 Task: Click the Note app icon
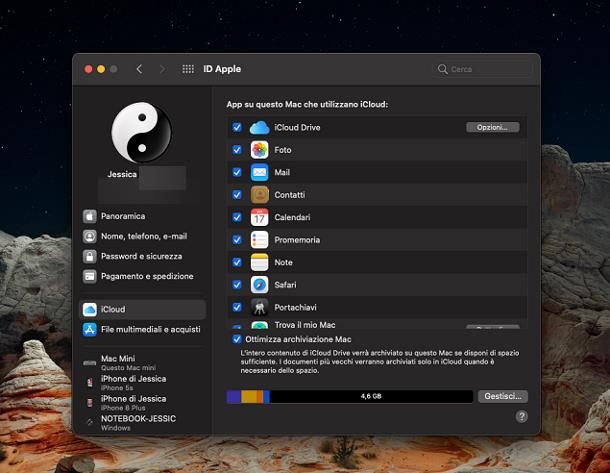click(259, 263)
